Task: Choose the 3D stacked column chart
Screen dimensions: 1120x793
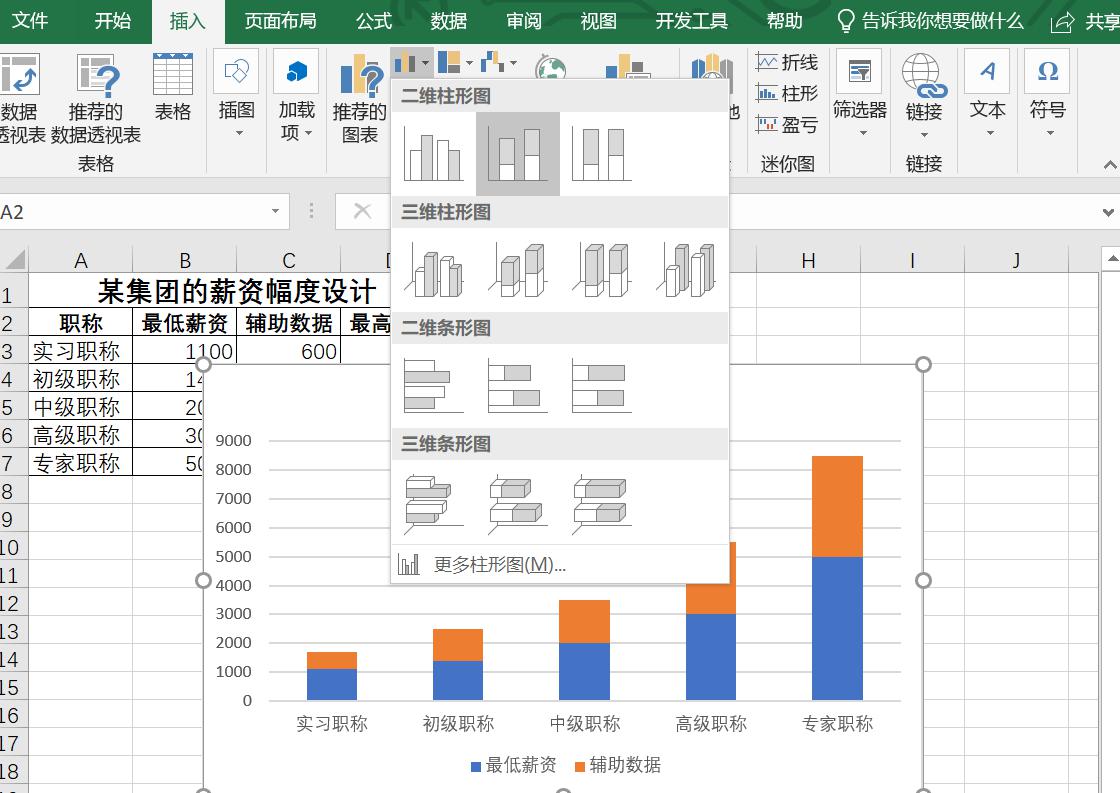Action: pyautogui.click(x=518, y=269)
